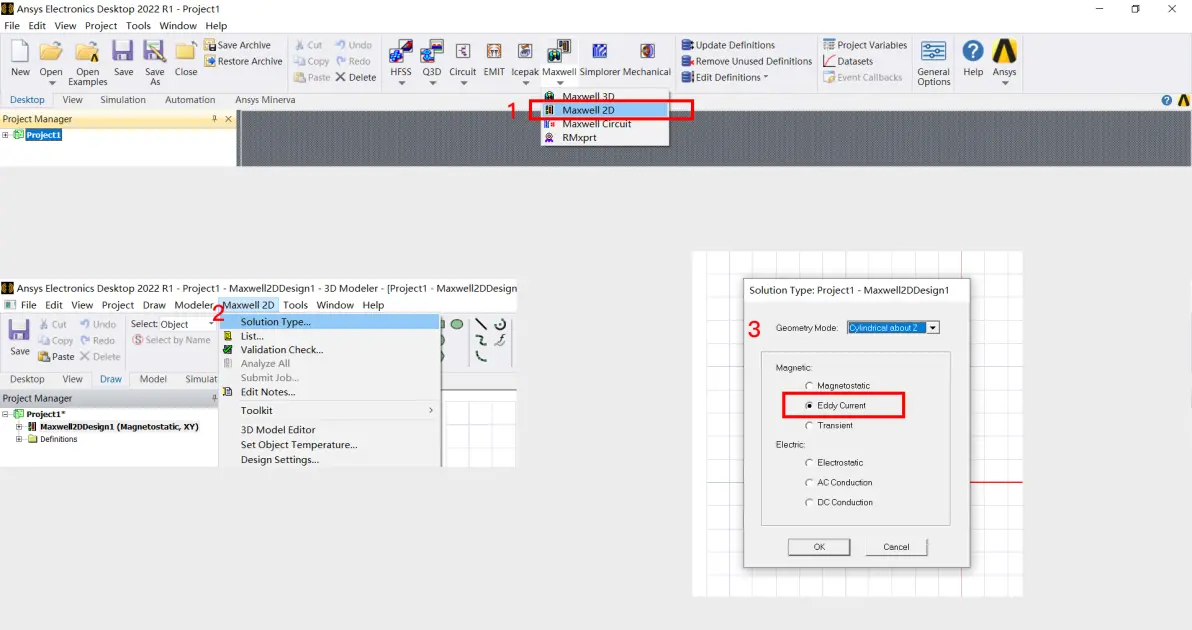Click the Open Examples folder icon
Viewport: 1192px width, 630px height.
[87, 62]
